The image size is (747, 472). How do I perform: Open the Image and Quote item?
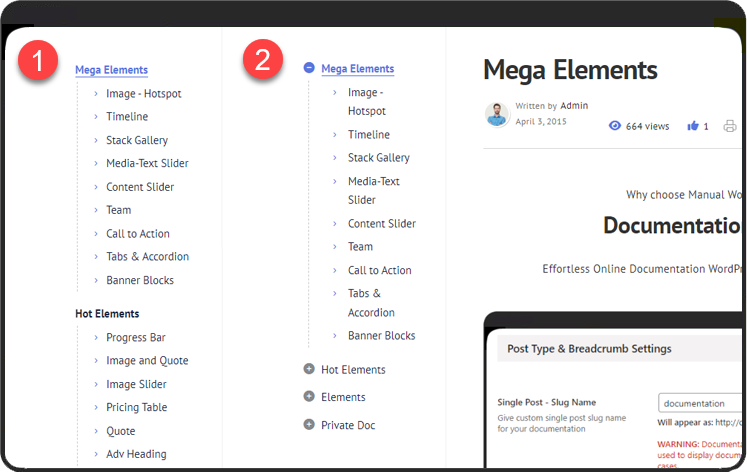tap(147, 361)
